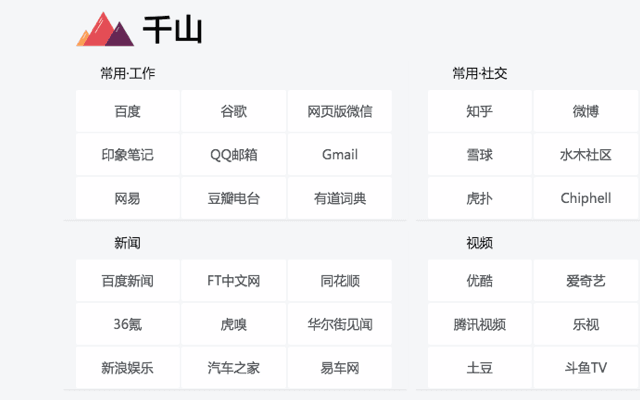Click the 印象笔记 link
The width and height of the screenshot is (640, 400).
[x=127, y=155]
